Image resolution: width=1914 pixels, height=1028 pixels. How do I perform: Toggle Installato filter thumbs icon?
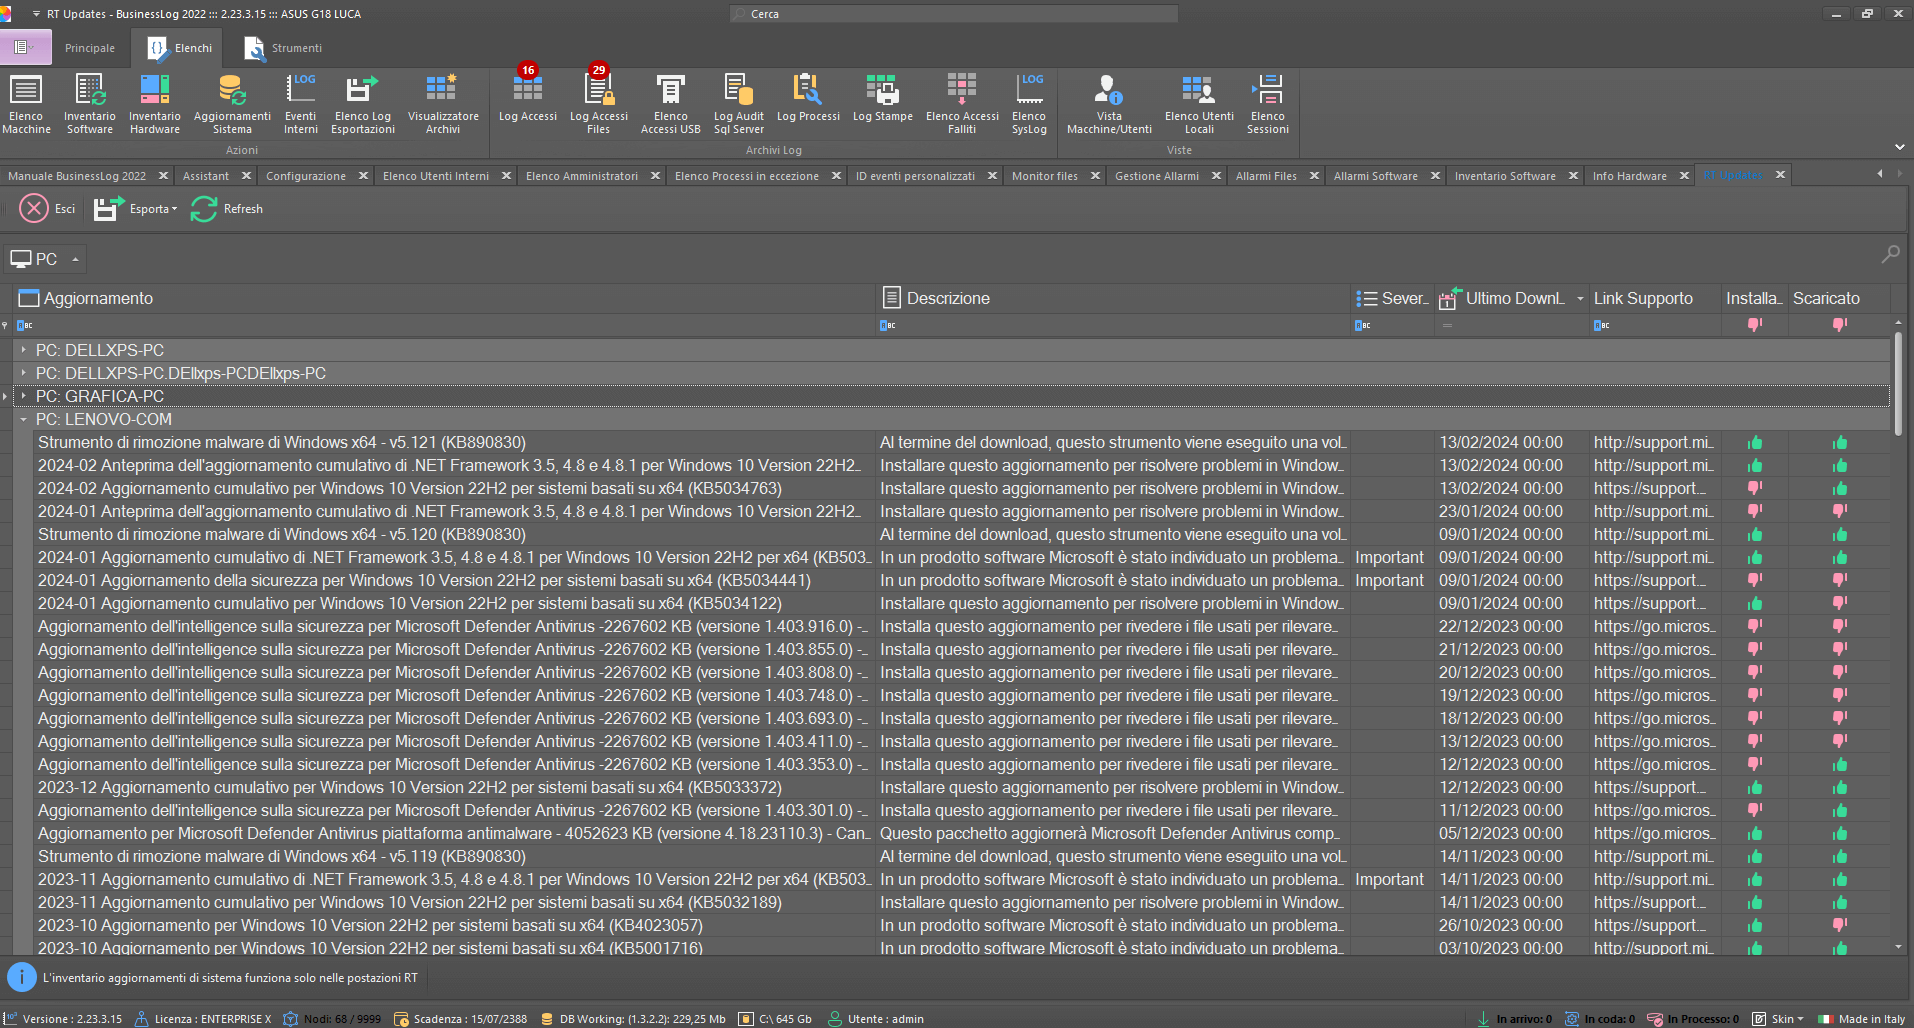coord(1755,325)
